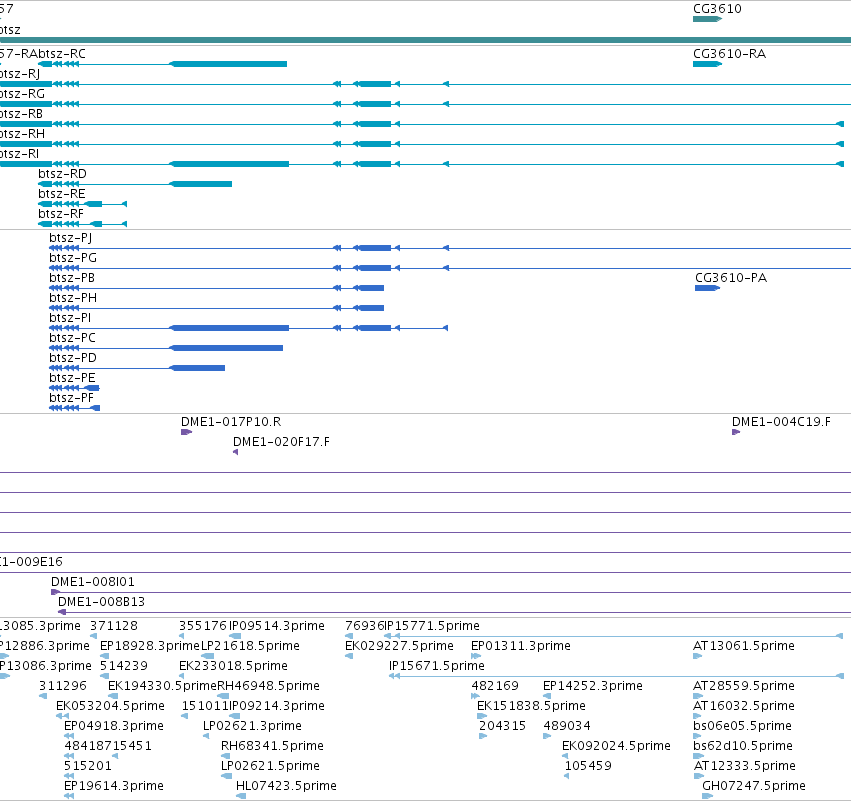Click the CG3610 gene label
The image size is (851, 801).
(x=717, y=9)
